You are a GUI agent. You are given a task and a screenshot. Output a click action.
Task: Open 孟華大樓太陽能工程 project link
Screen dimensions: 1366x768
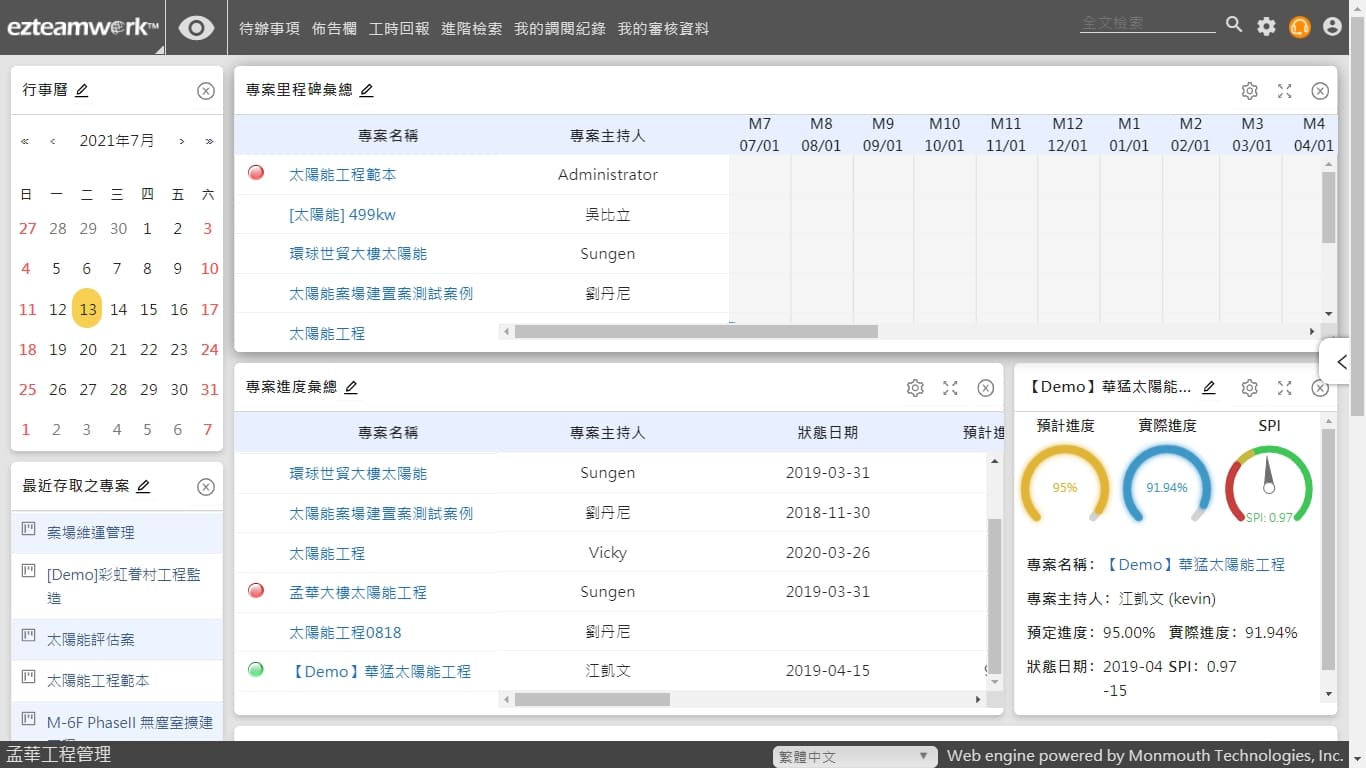pos(357,593)
